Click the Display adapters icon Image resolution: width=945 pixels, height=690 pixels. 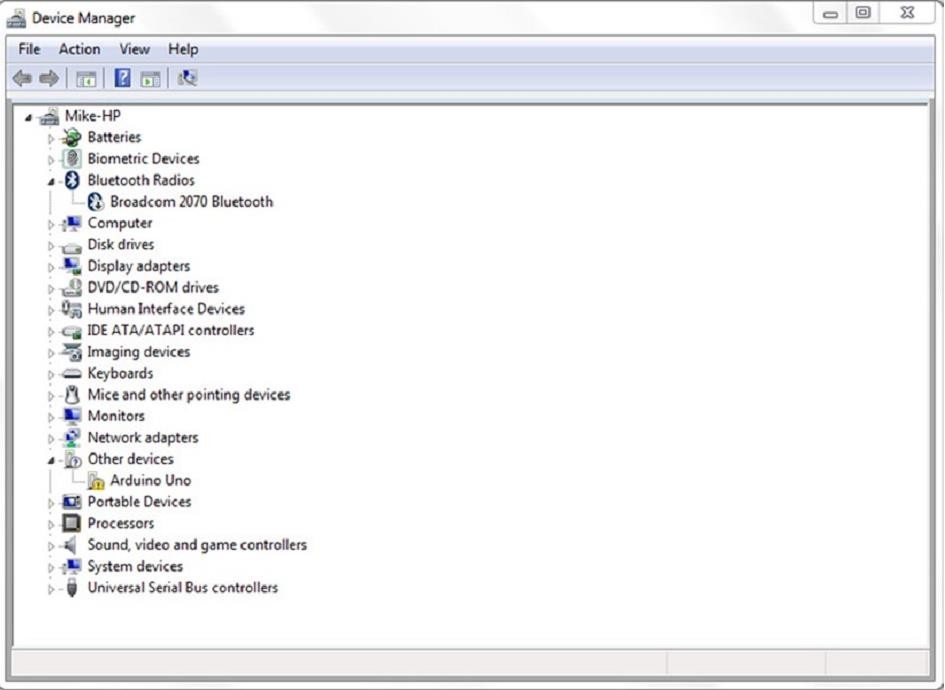click(x=72, y=266)
